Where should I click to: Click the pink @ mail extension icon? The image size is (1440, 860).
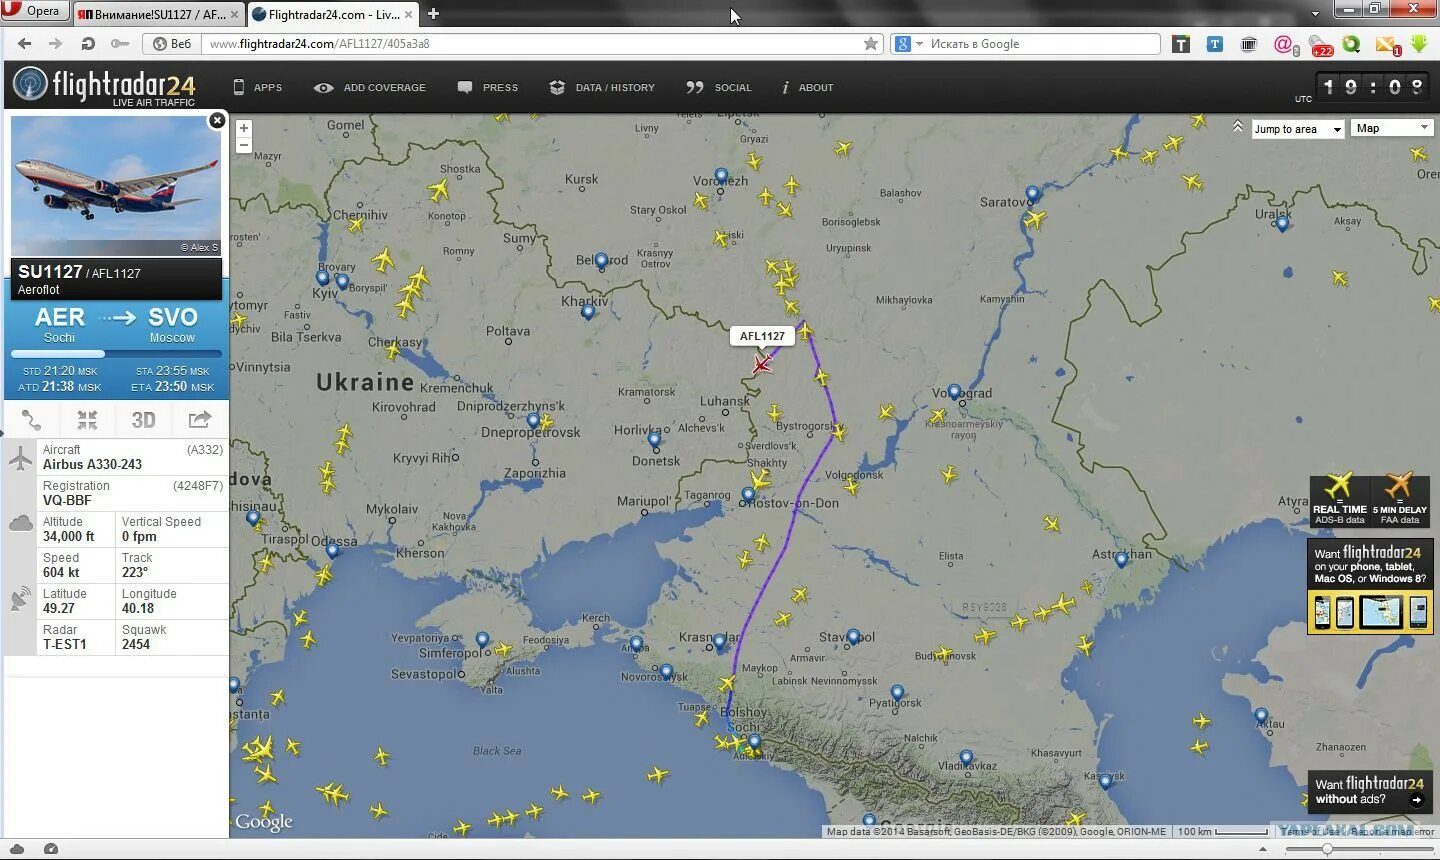point(1286,45)
